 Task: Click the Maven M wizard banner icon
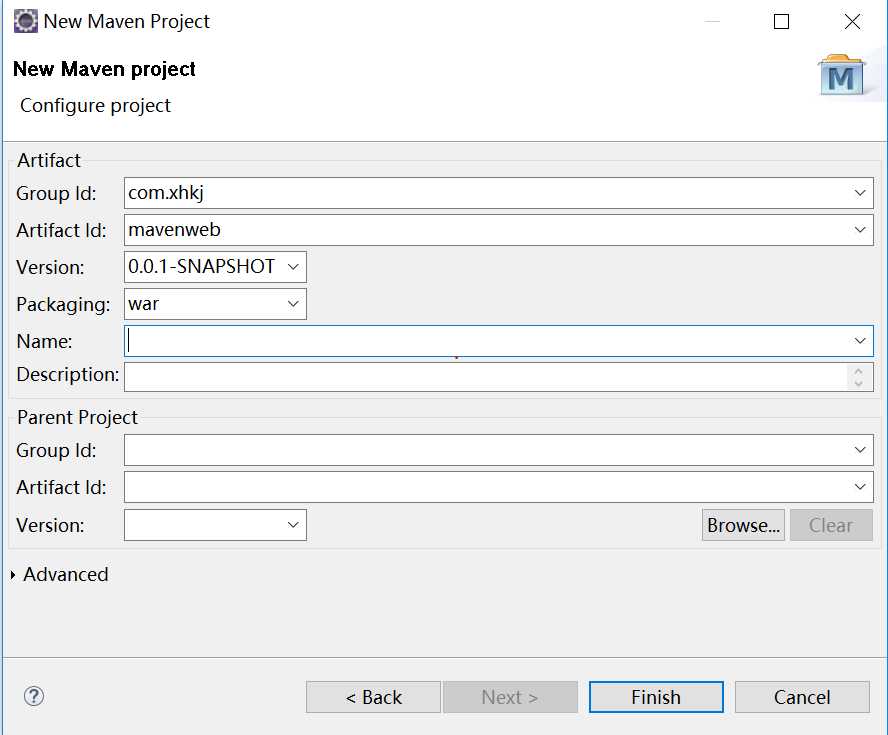842,75
